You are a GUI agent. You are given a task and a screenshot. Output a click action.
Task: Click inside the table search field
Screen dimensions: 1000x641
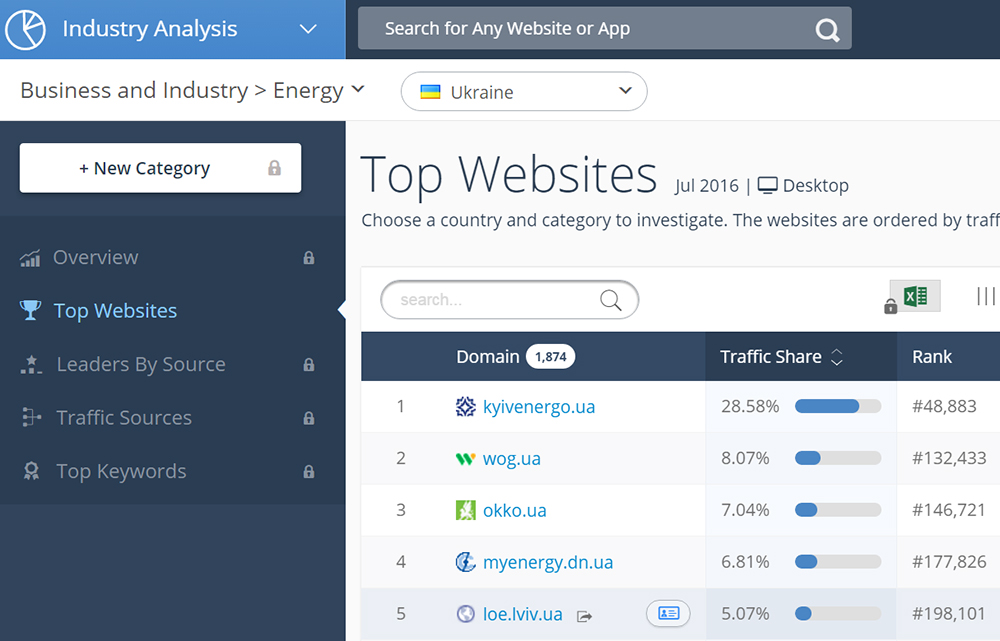click(x=490, y=300)
